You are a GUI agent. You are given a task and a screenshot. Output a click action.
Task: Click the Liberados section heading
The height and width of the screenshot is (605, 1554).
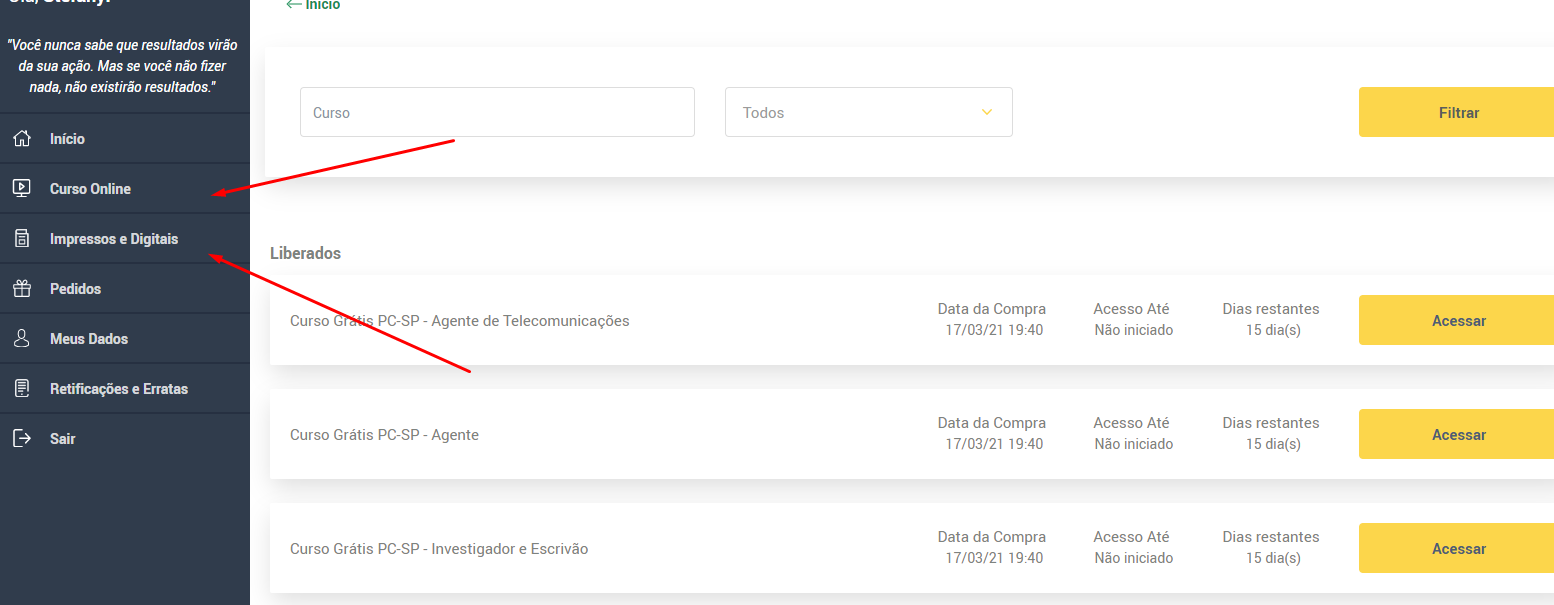[x=305, y=253]
